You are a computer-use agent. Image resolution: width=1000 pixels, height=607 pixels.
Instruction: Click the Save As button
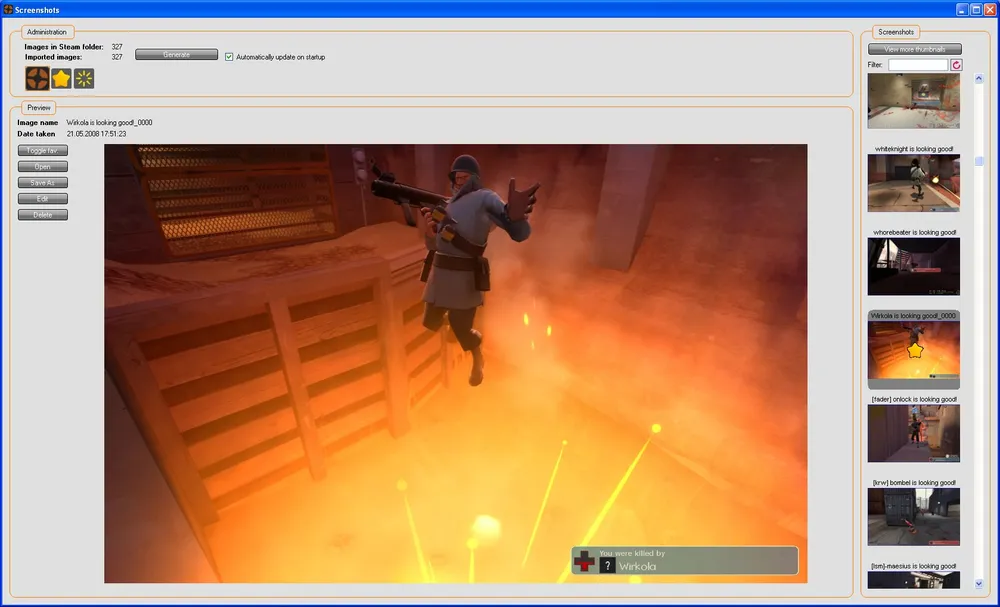[43, 182]
